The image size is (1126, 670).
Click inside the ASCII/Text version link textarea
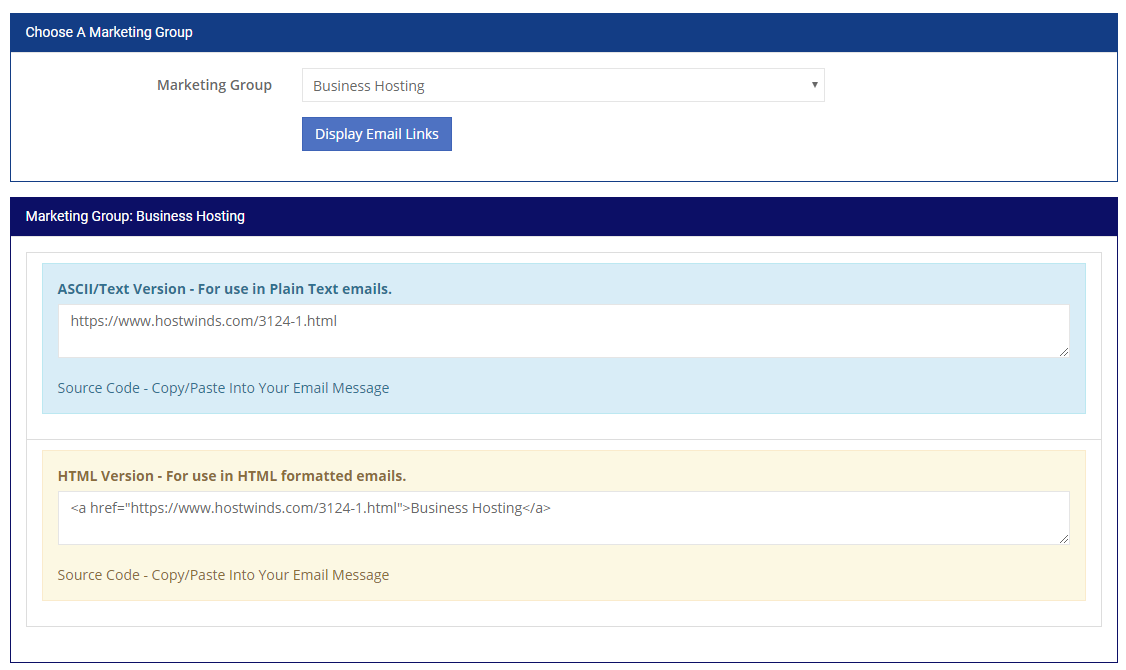click(x=564, y=331)
